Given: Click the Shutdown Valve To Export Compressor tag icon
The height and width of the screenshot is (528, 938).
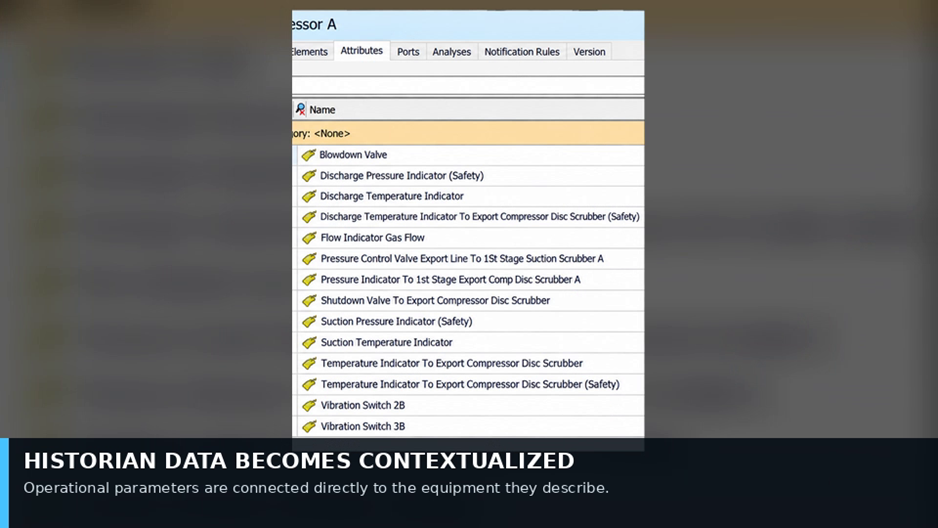Looking at the screenshot, I should [309, 301].
